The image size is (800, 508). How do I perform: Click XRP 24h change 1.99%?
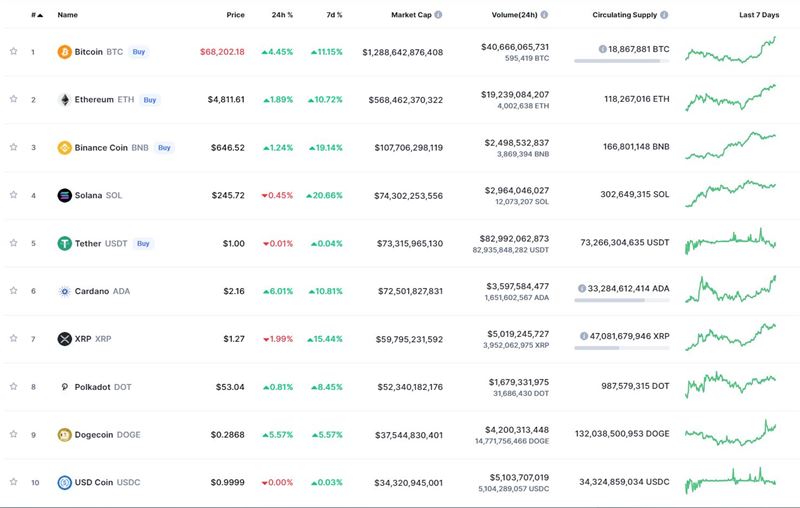tap(278, 339)
